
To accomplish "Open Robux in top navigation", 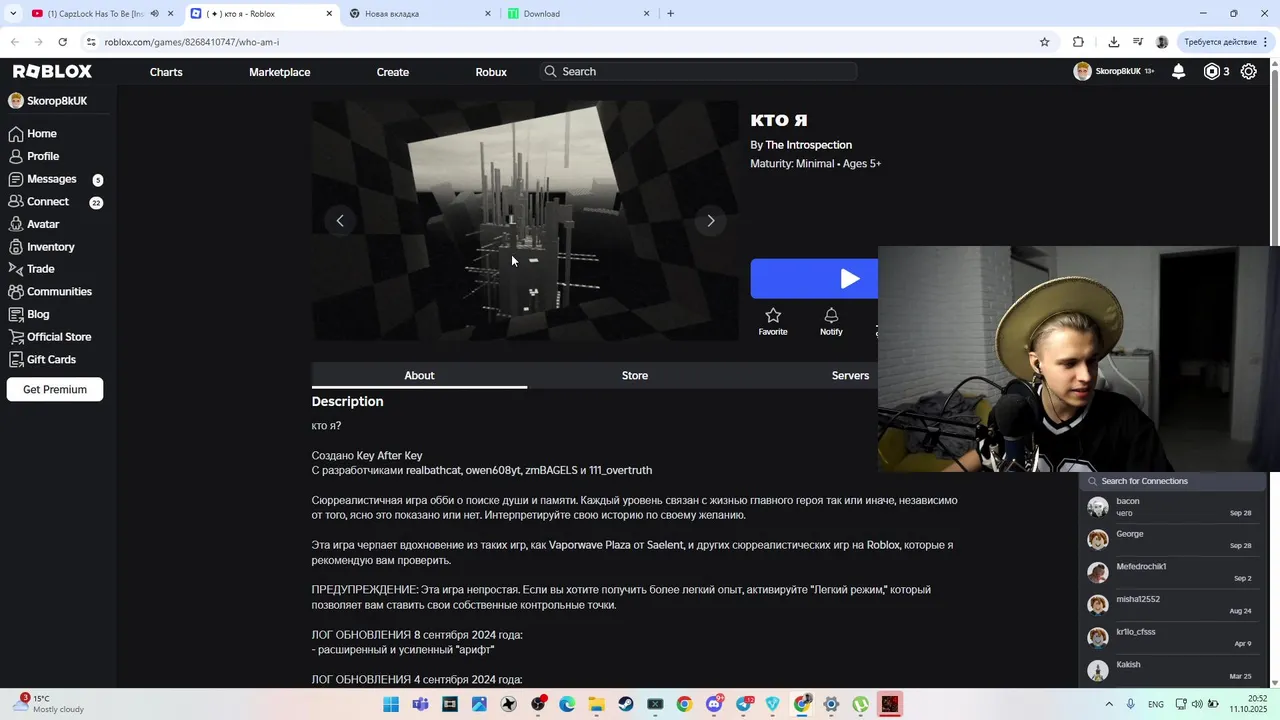I will click(x=491, y=72).
